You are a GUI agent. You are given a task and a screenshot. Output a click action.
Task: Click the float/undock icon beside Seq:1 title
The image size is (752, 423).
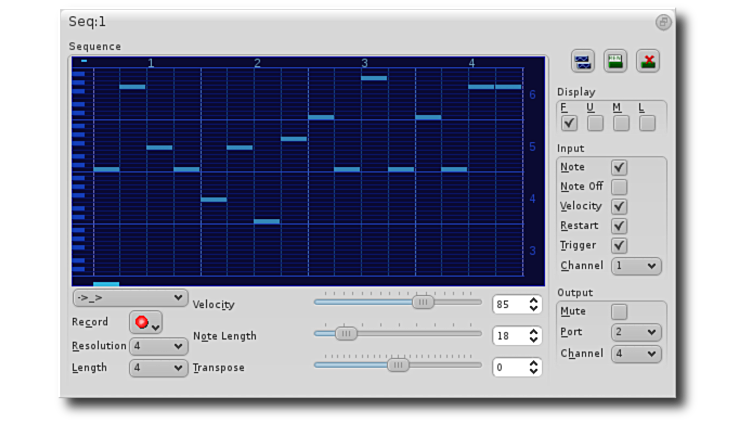tap(663, 22)
